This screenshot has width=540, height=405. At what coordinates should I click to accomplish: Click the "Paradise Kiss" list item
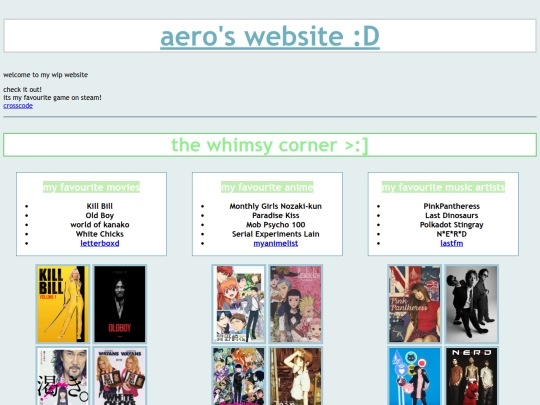click(x=276, y=215)
